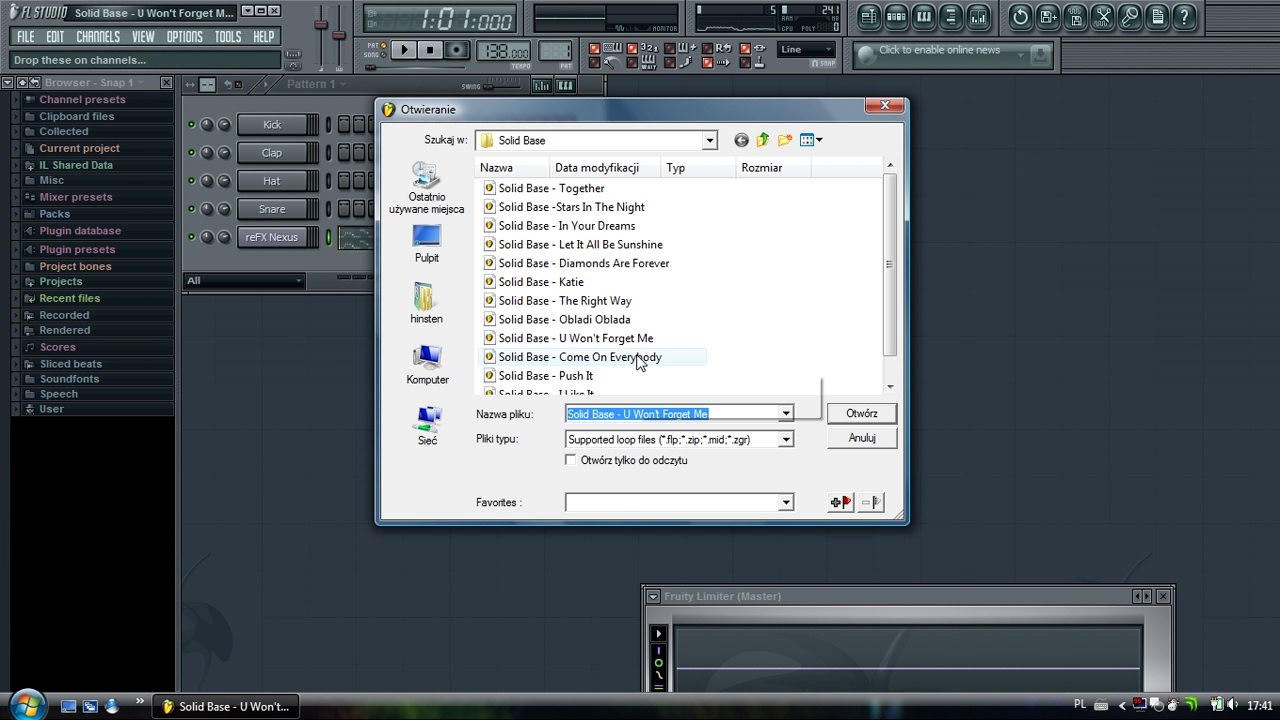Click the export wave file icon
Image resolution: width=1280 pixels, height=720 pixels.
[x=1075, y=16]
